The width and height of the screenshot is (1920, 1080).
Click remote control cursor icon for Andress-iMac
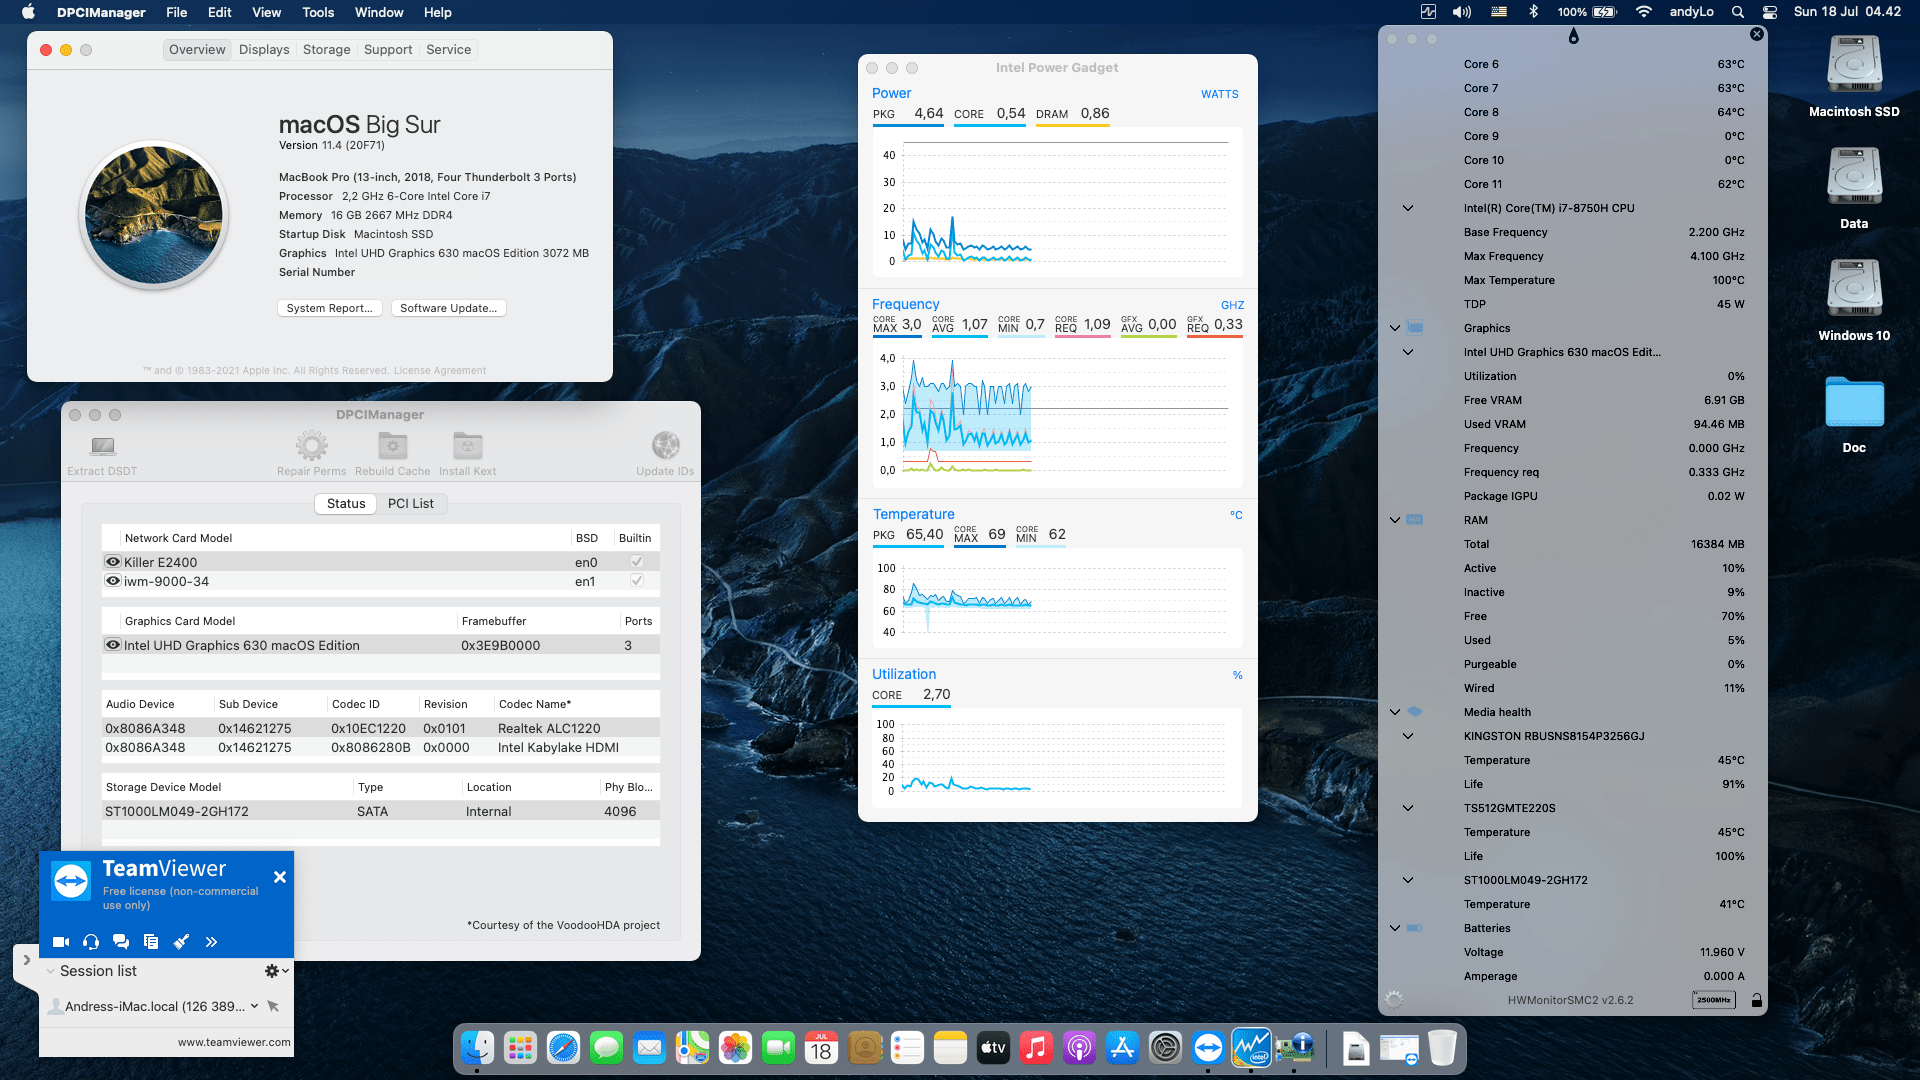coord(273,1006)
